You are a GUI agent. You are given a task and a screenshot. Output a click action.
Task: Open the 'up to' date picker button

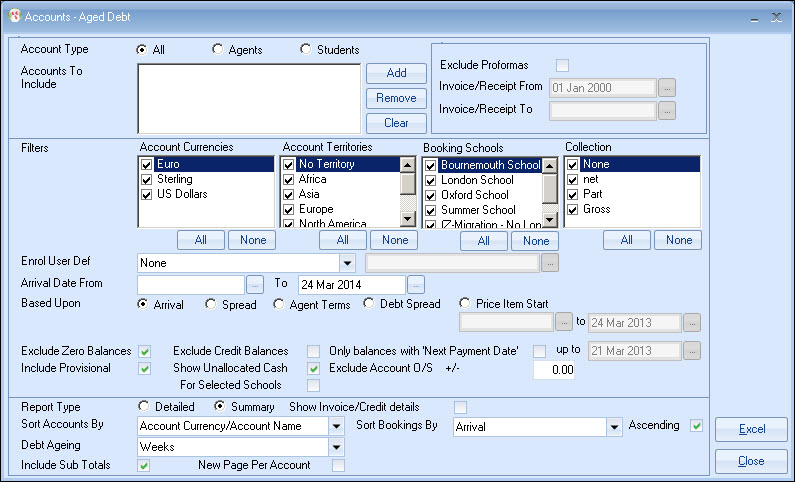(692, 351)
